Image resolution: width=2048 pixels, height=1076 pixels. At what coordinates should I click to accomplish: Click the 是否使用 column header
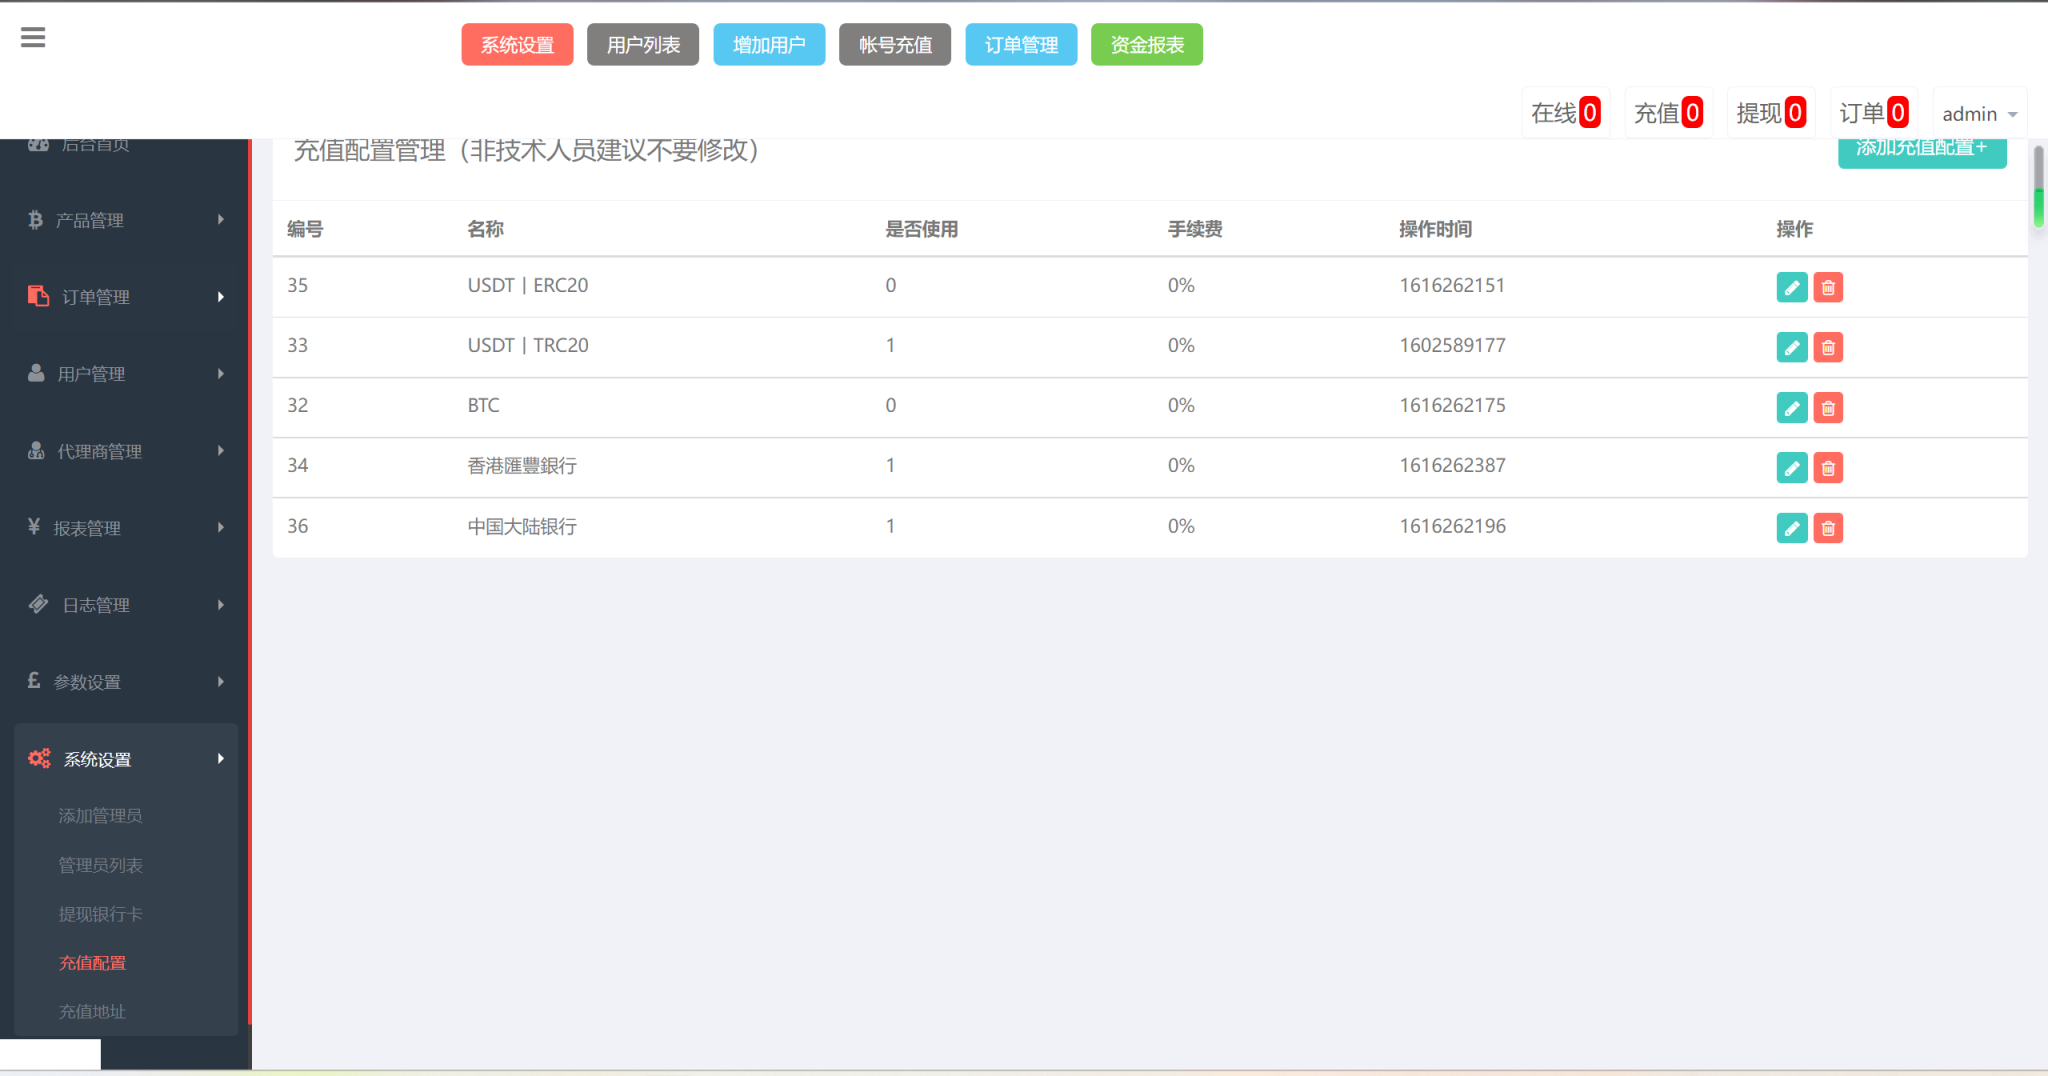click(x=922, y=229)
